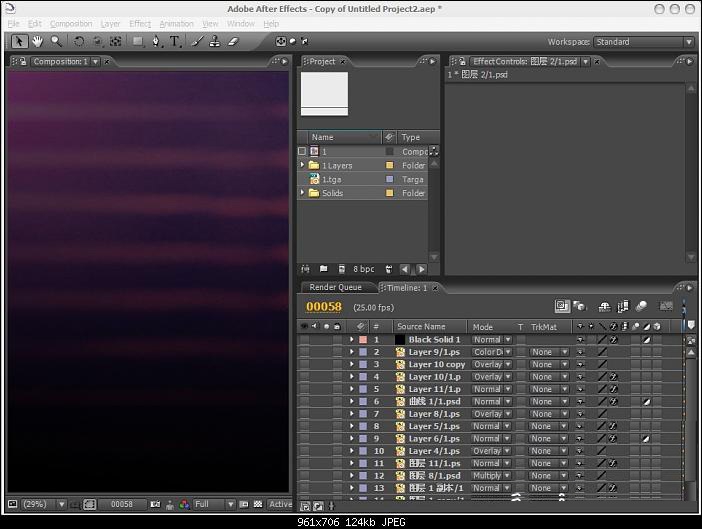Toggle effect switch on Layer 10/1.p
The image size is (702, 529).
point(613,377)
